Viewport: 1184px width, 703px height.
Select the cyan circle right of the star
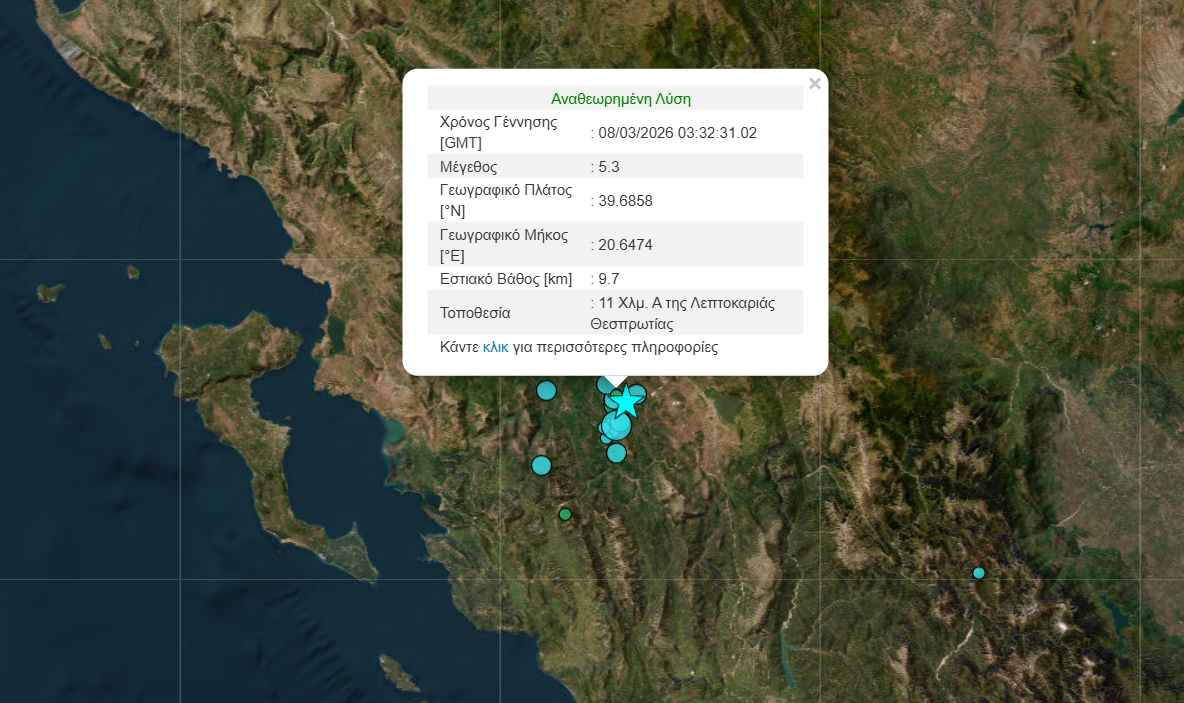(639, 393)
